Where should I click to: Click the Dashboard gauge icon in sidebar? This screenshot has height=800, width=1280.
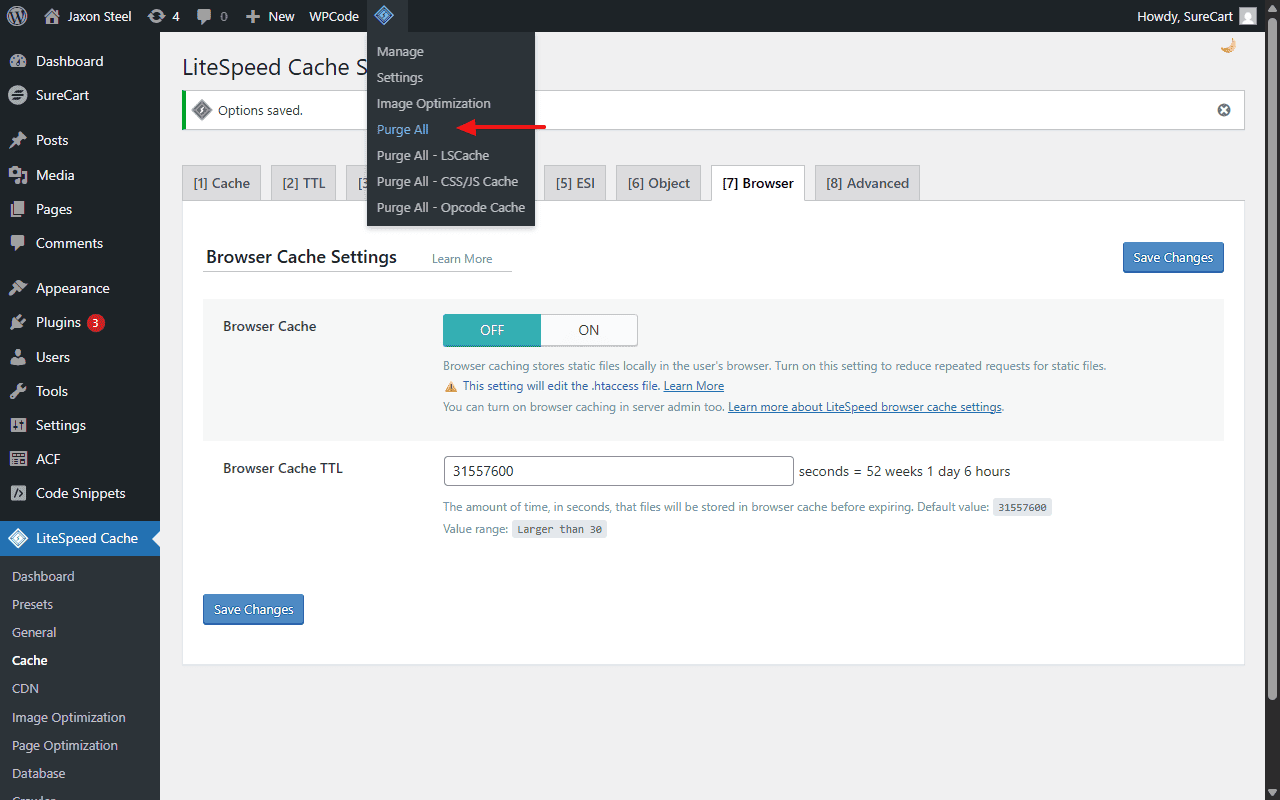tap(18, 61)
